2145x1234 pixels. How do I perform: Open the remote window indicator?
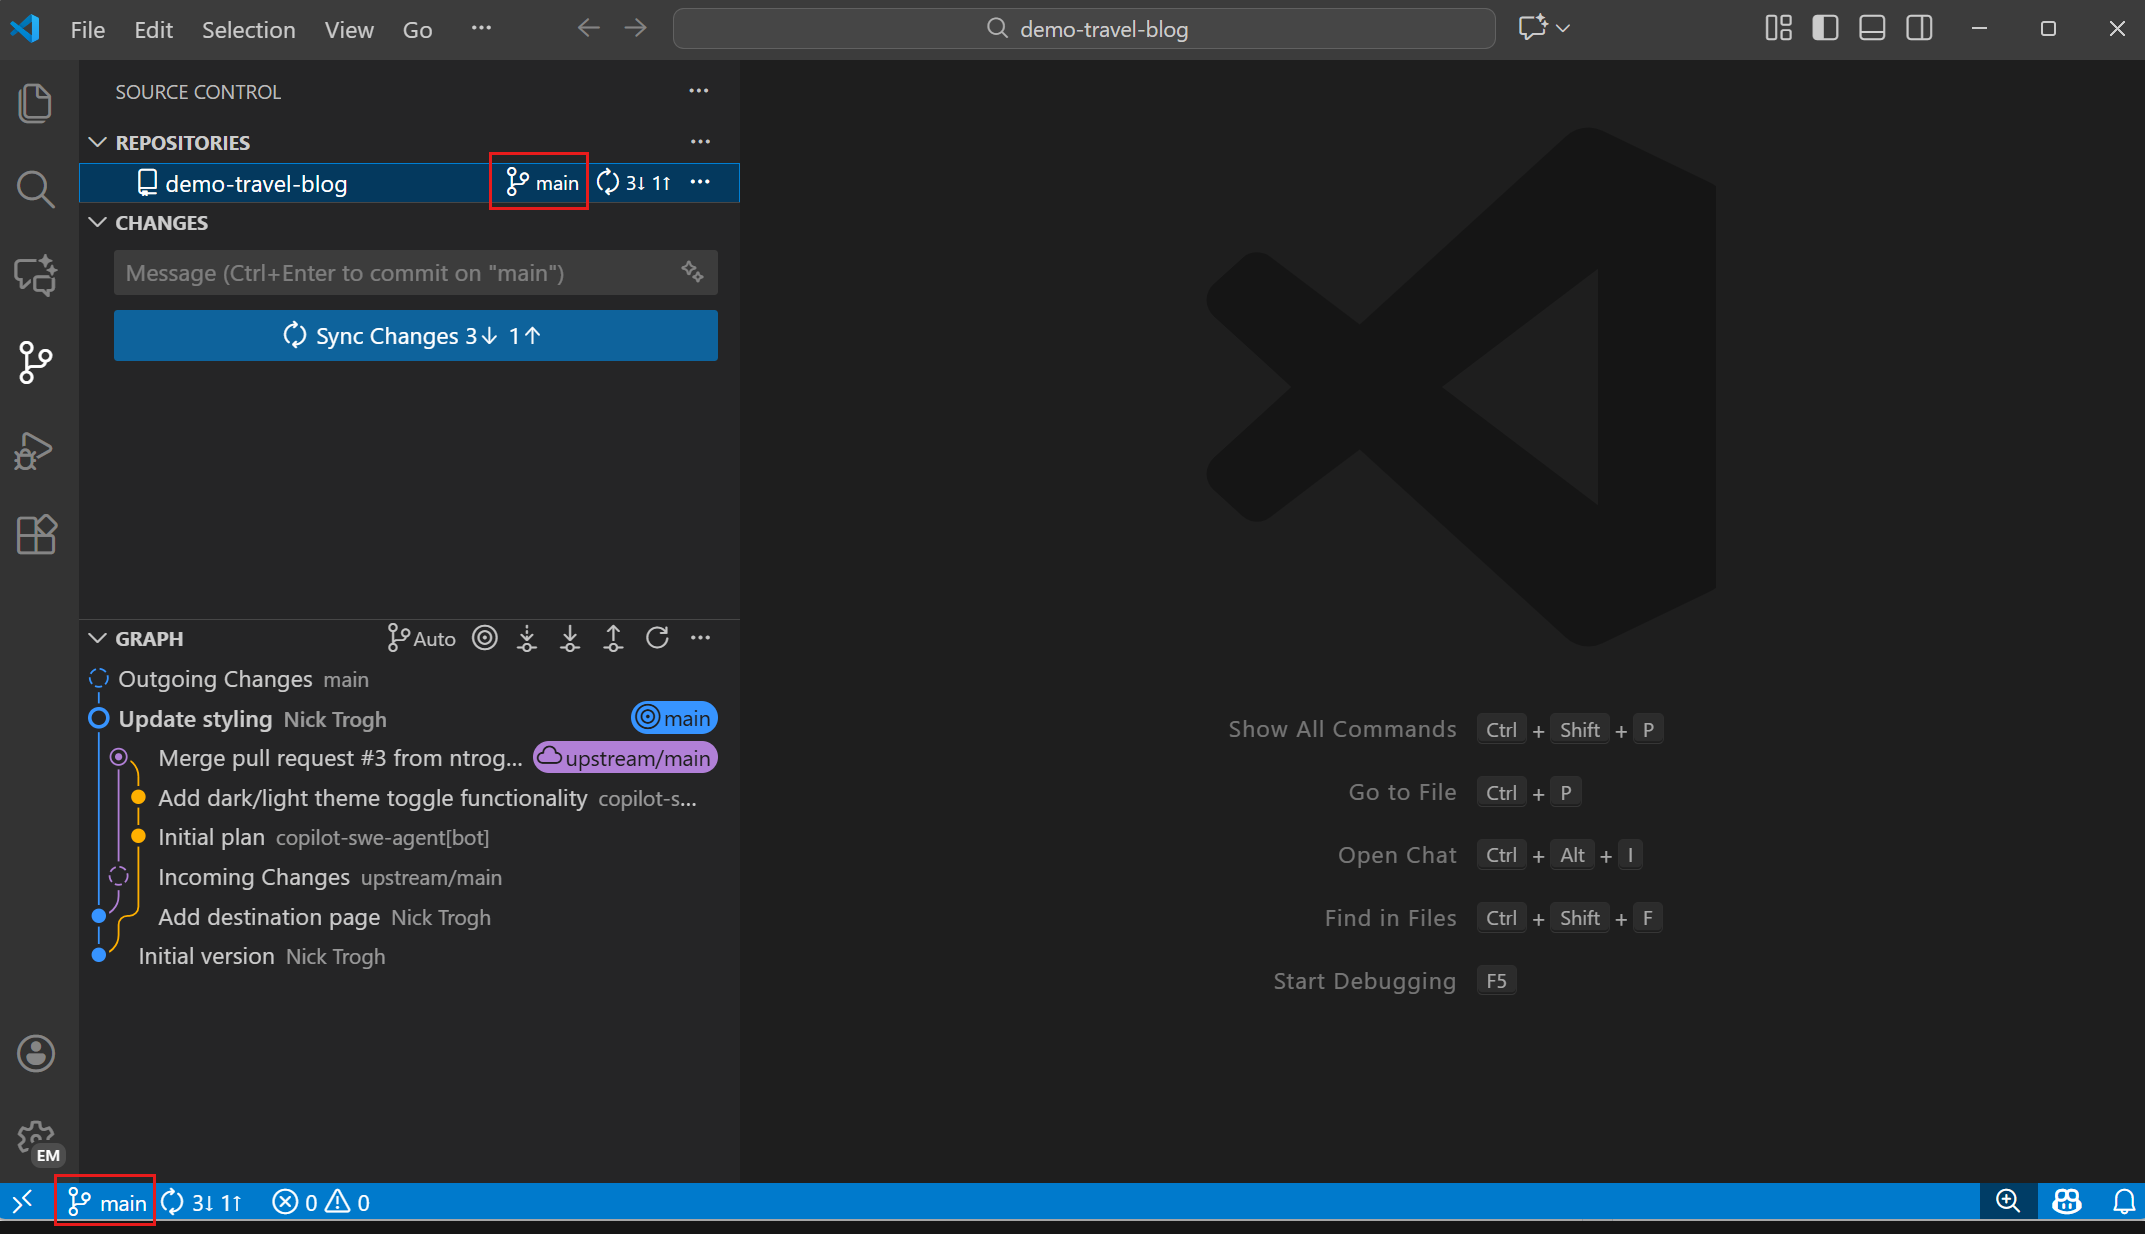(x=22, y=1201)
